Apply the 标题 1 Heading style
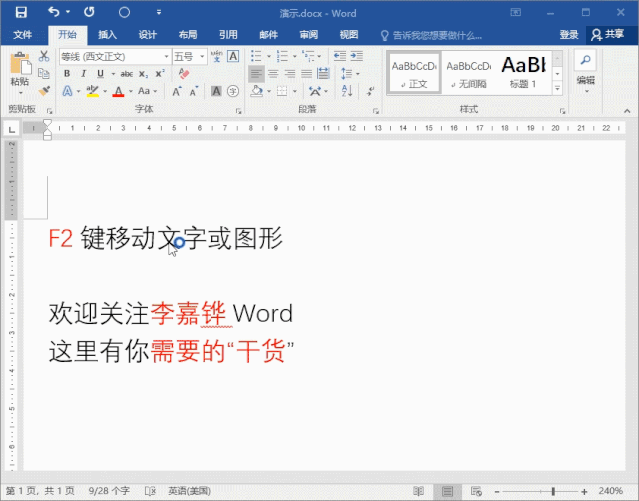Image resolution: width=639 pixels, height=501 pixels. tap(523, 73)
